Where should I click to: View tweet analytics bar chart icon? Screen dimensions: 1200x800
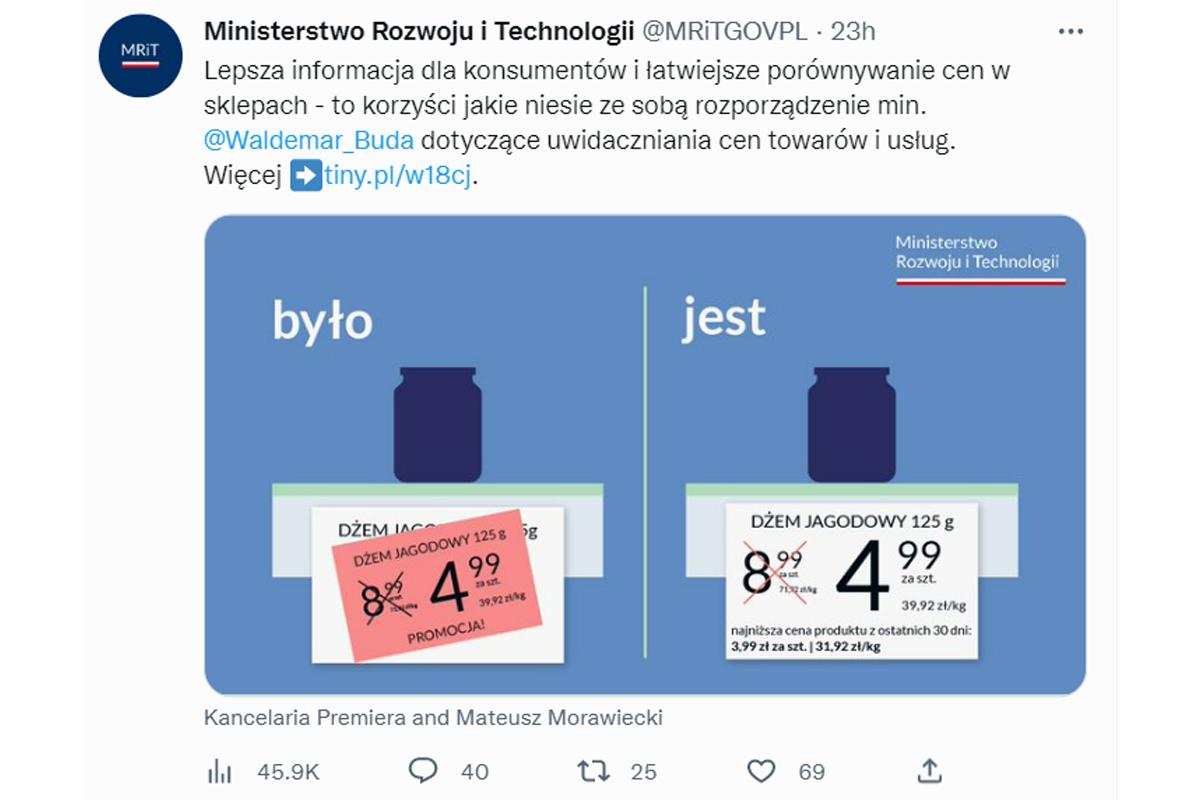tap(220, 771)
